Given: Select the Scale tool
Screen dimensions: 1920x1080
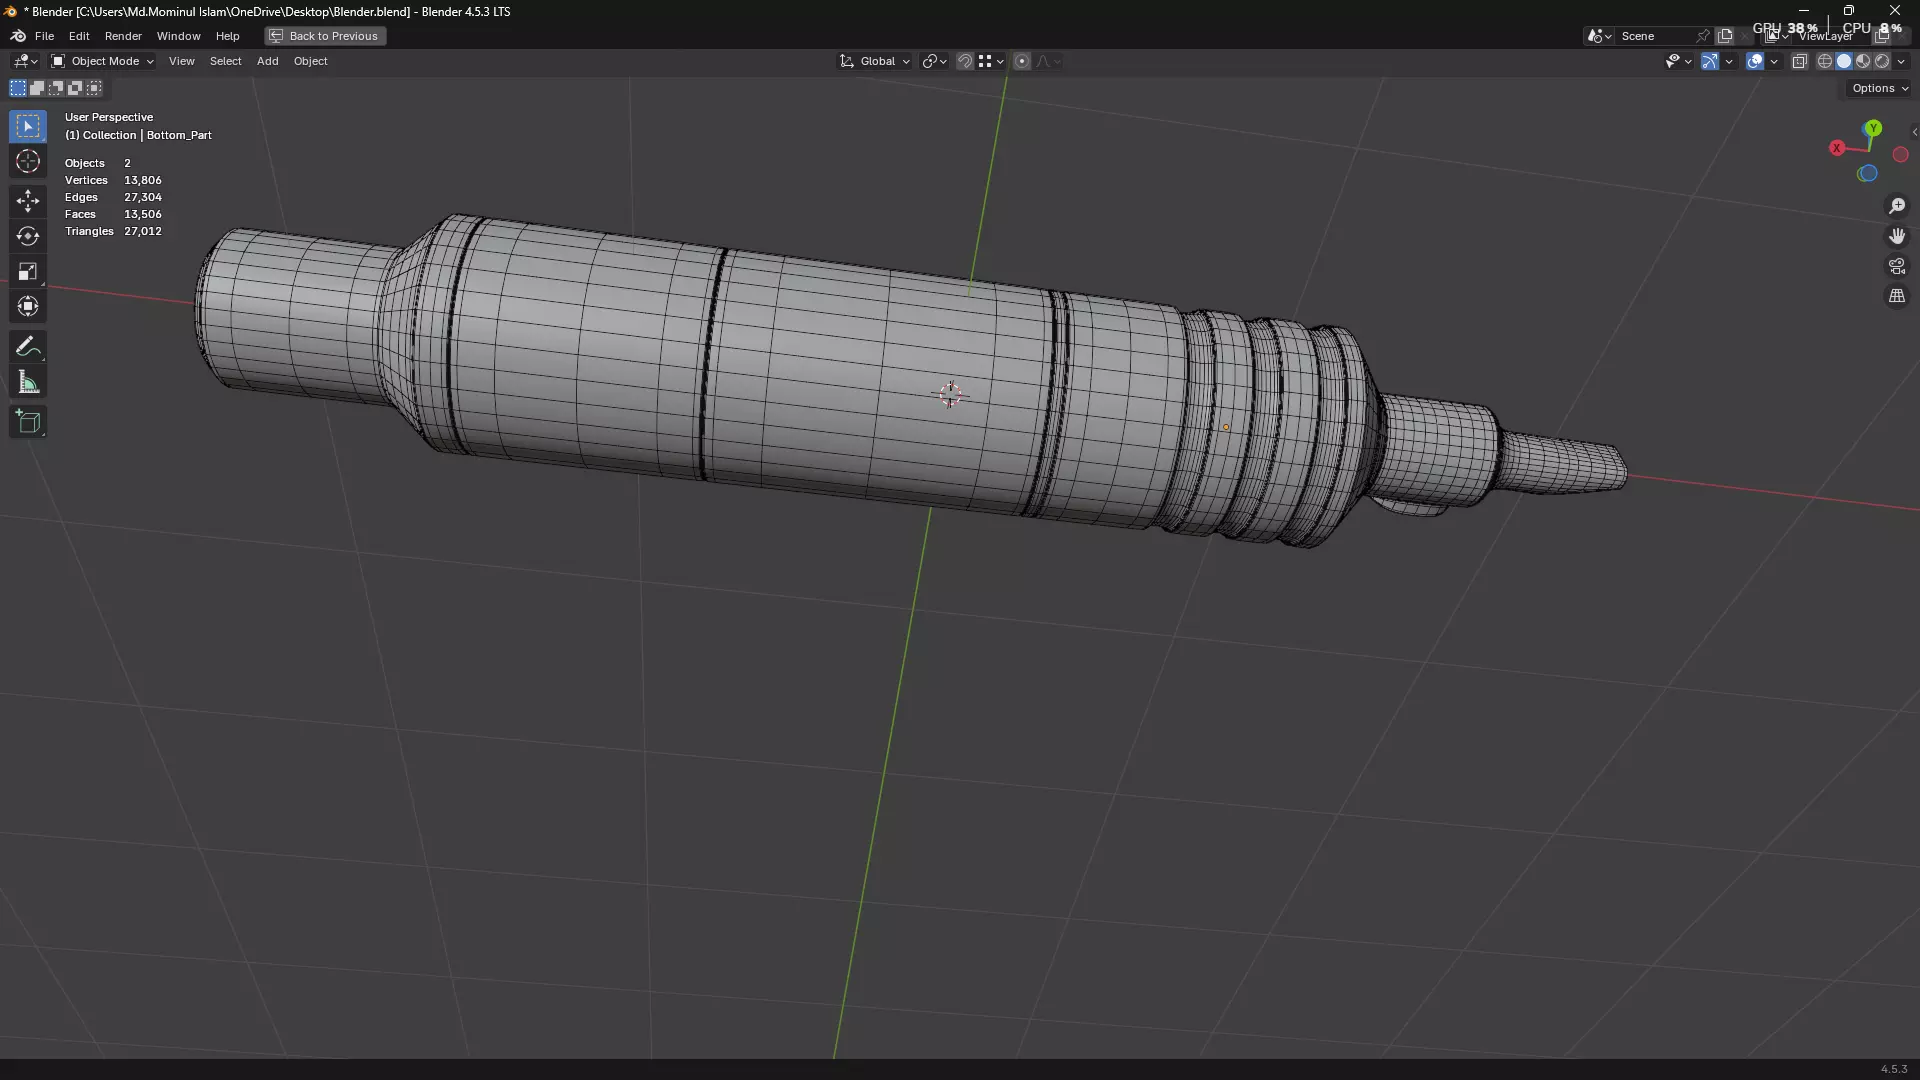Looking at the screenshot, I should click(x=28, y=271).
